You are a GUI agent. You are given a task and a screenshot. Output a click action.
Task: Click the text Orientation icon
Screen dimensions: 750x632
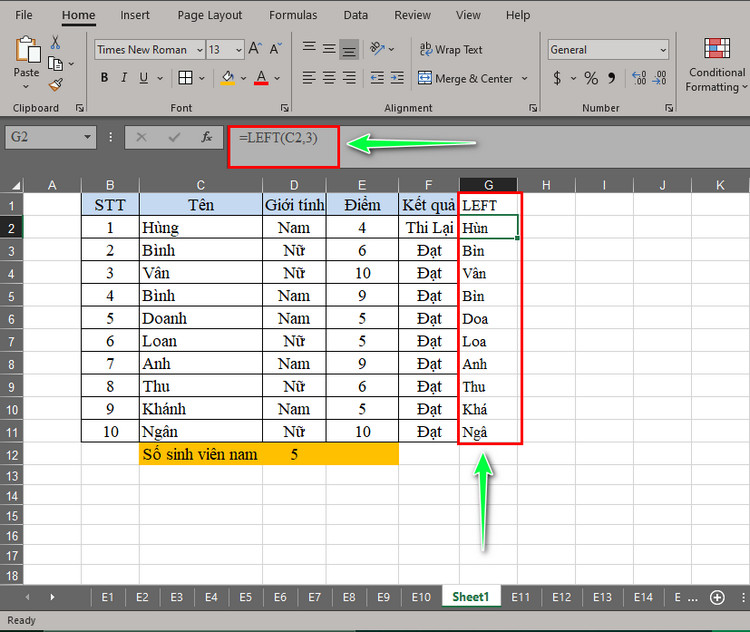point(378,49)
